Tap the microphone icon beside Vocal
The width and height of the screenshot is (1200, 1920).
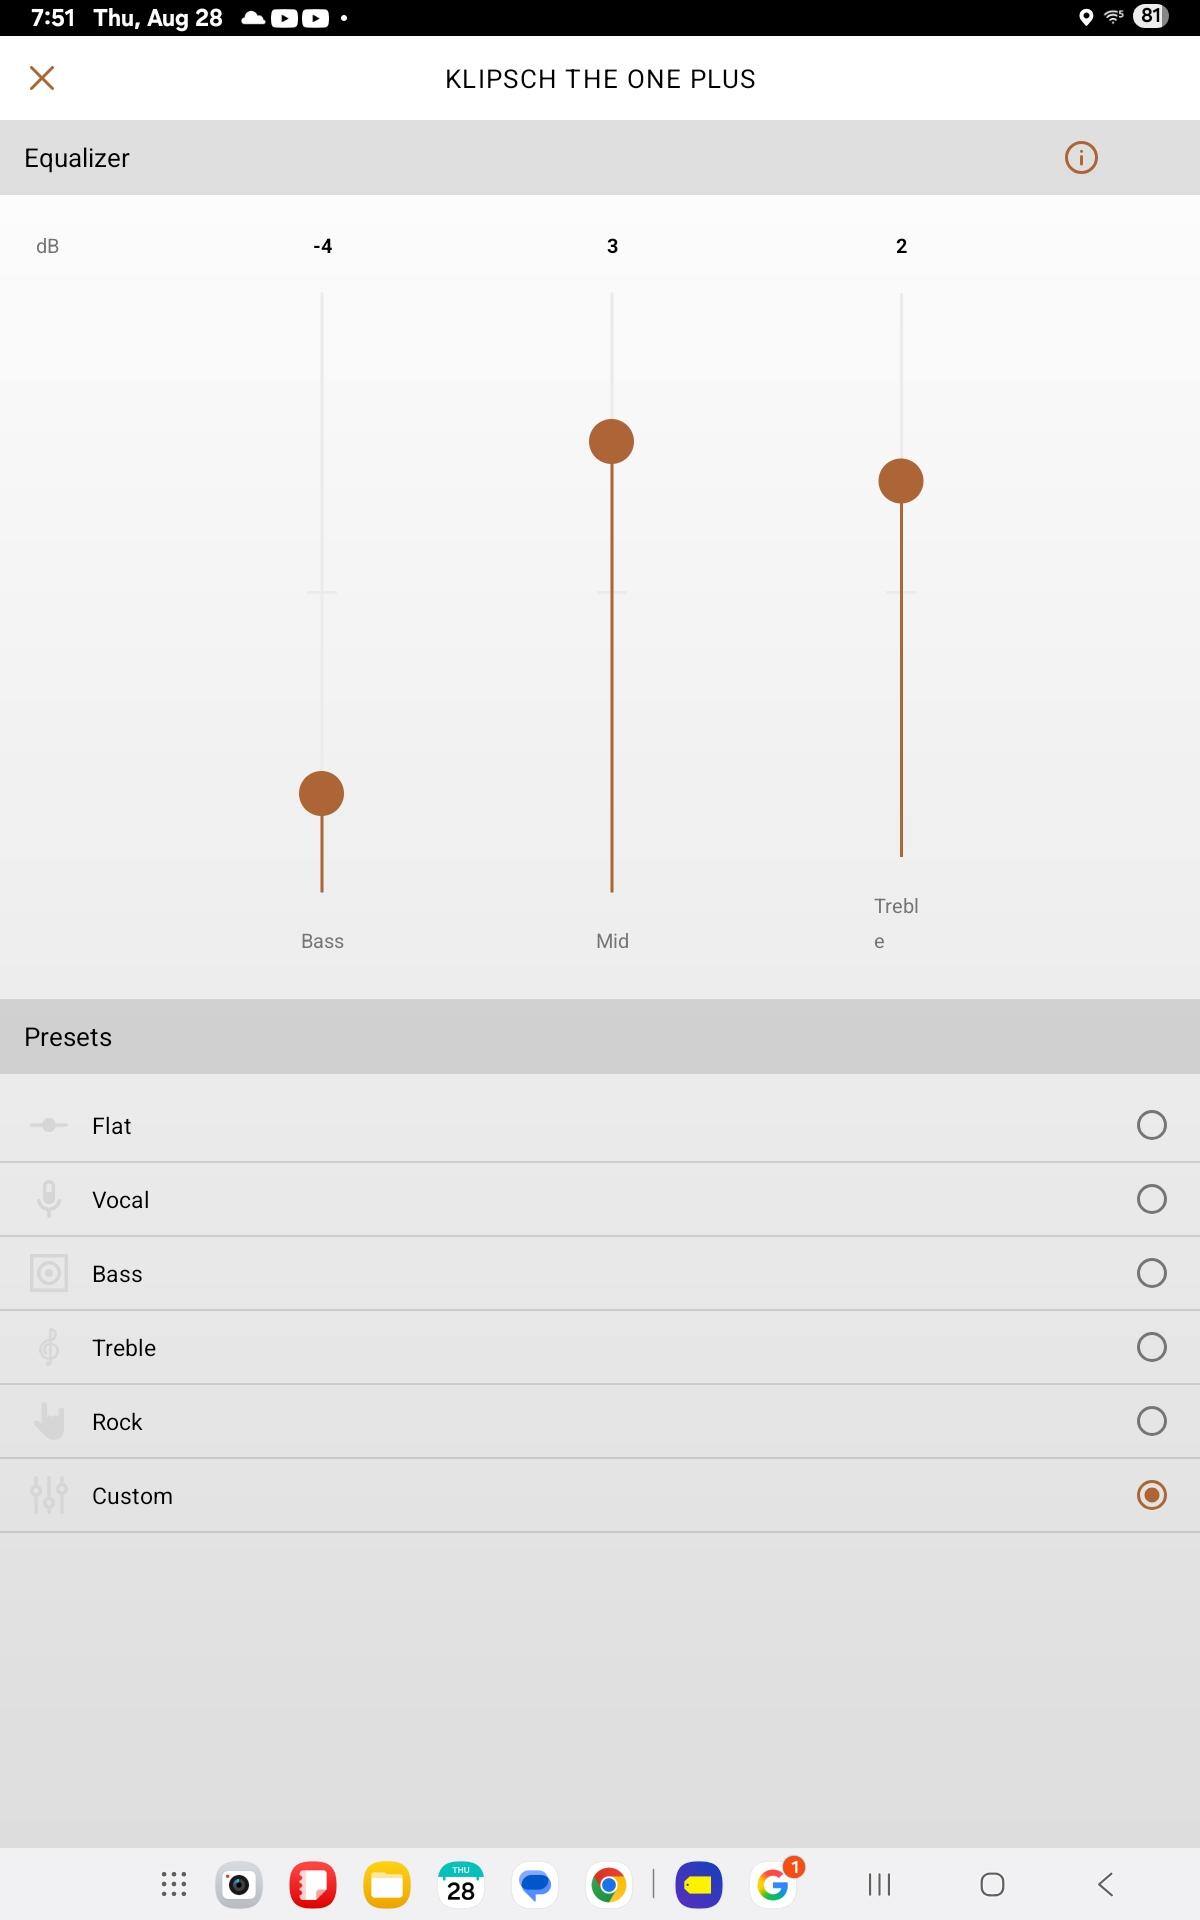pos(48,1199)
